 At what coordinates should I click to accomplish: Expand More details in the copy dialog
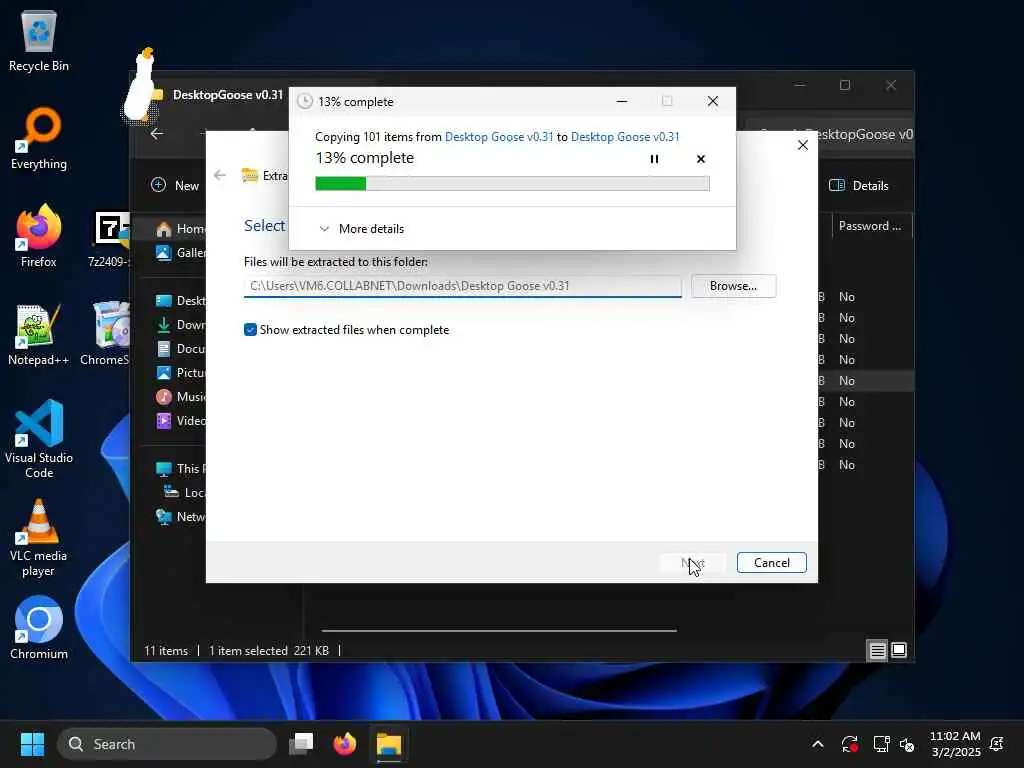point(362,229)
